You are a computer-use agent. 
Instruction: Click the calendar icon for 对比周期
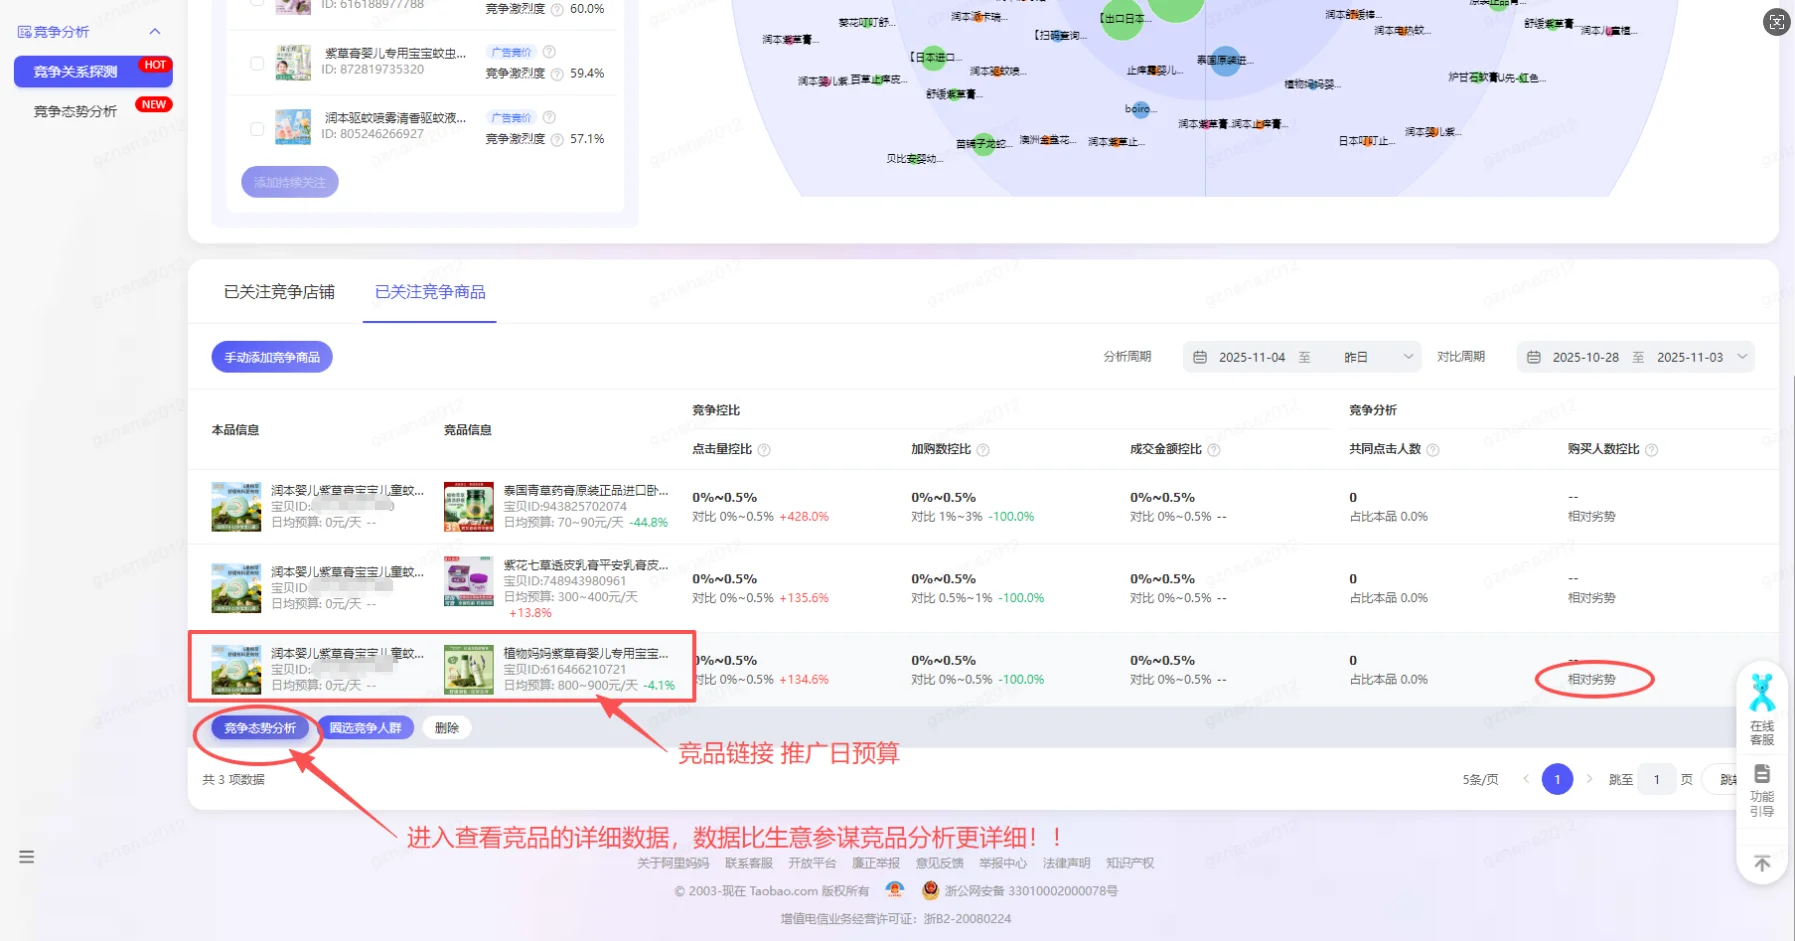tap(1533, 356)
